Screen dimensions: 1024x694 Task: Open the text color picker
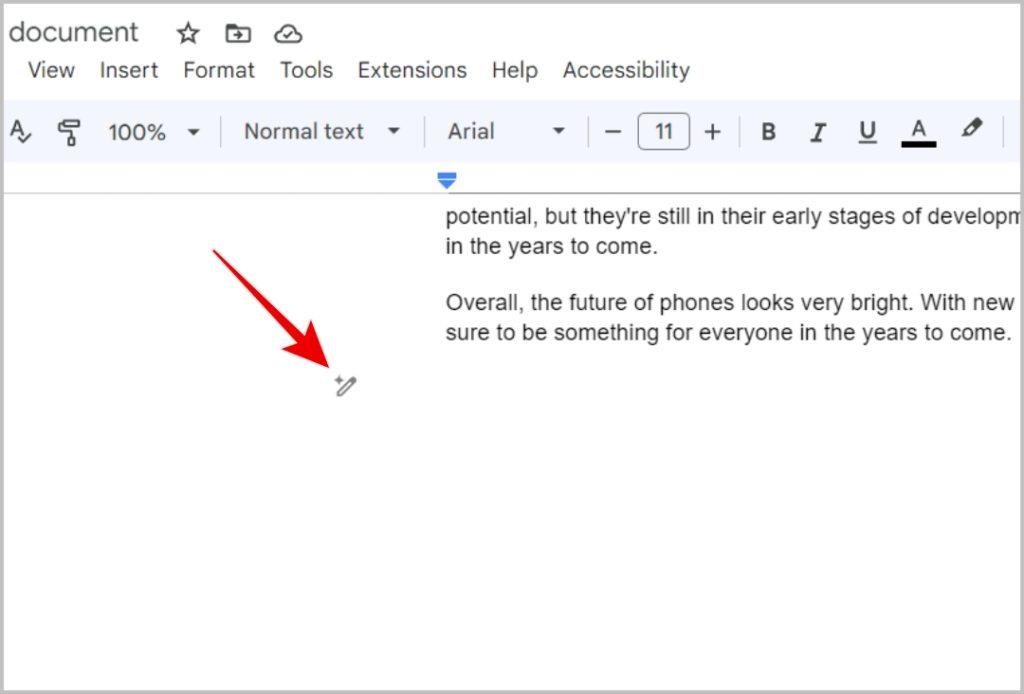coord(919,133)
